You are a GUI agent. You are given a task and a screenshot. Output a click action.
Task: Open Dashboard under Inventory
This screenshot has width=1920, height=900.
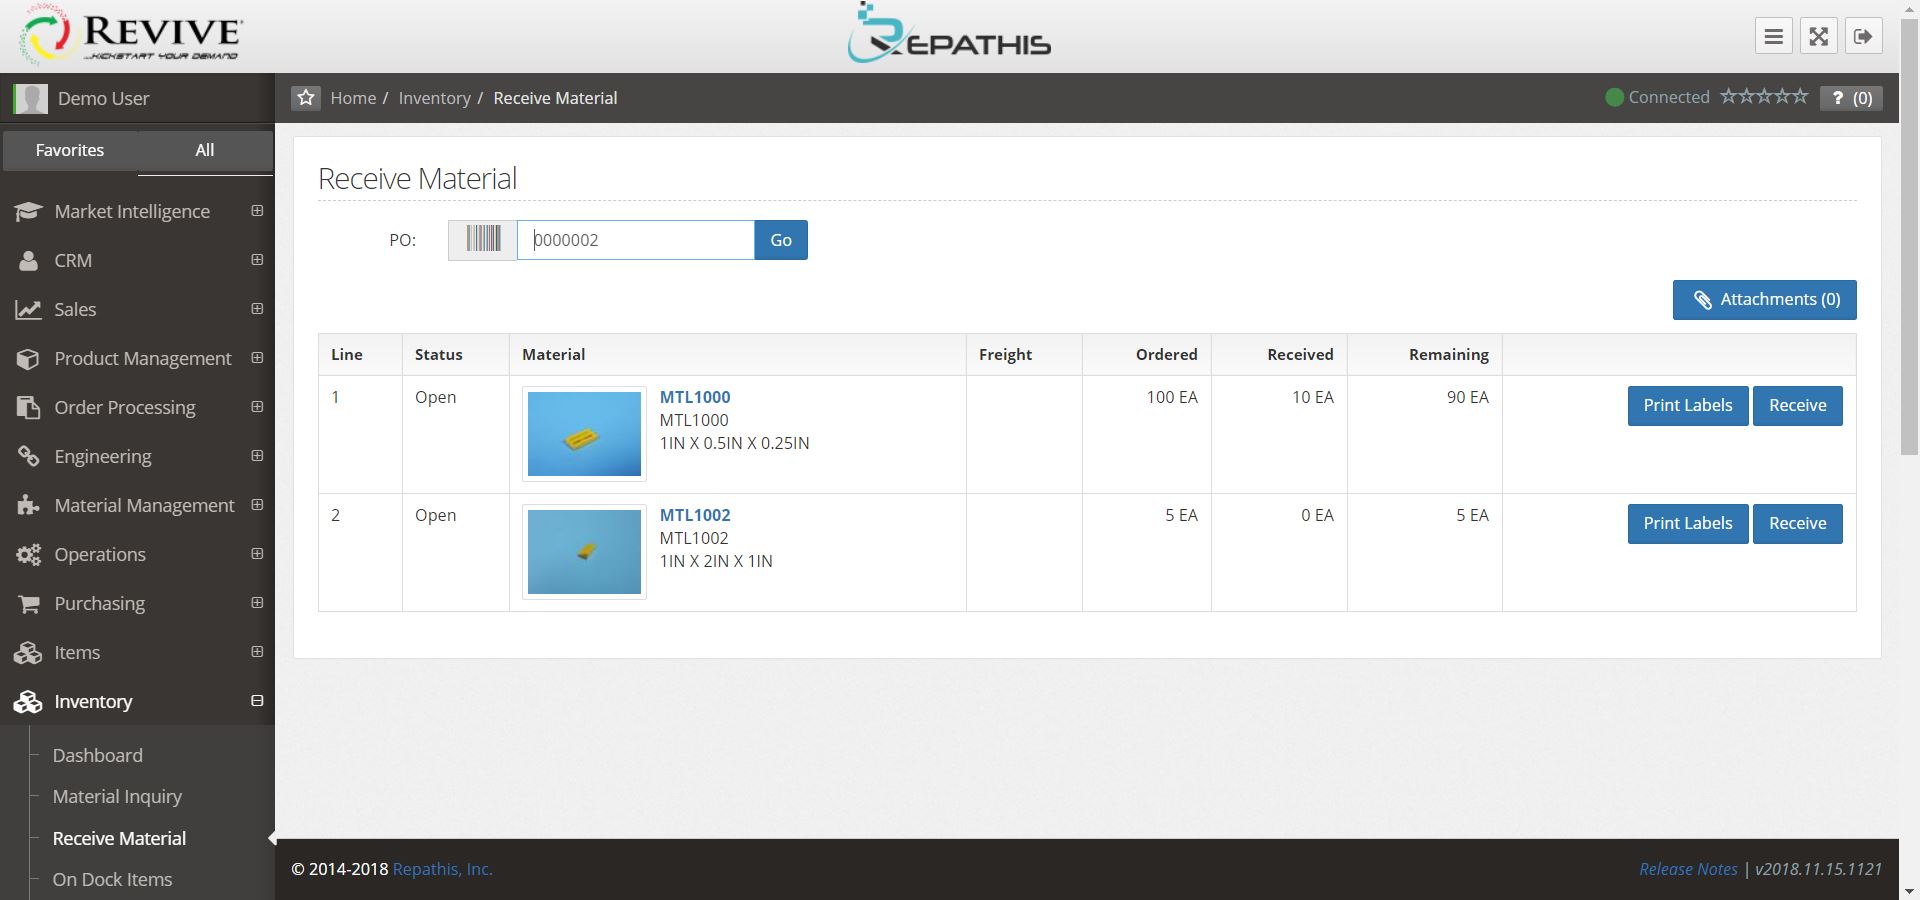pyautogui.click(x=98, y=756)
